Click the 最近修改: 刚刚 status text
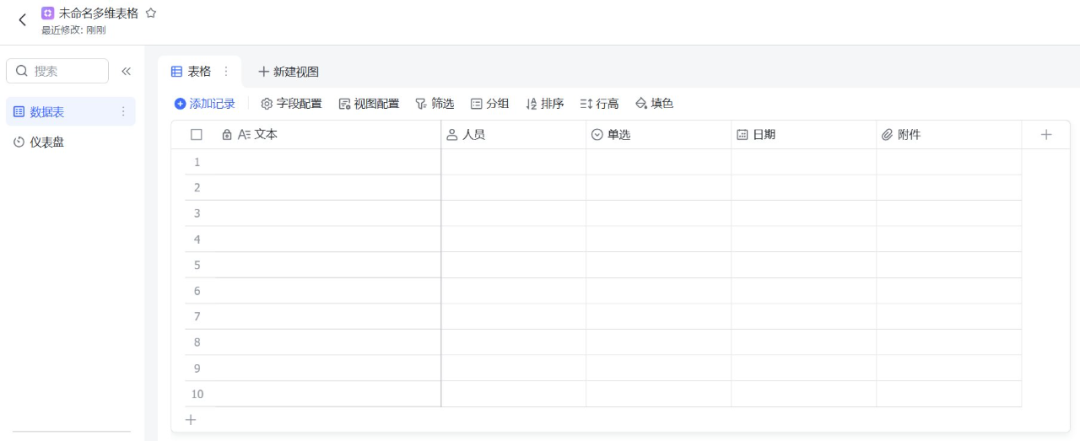The image size is (1080, 441). (x=74, y=30)
